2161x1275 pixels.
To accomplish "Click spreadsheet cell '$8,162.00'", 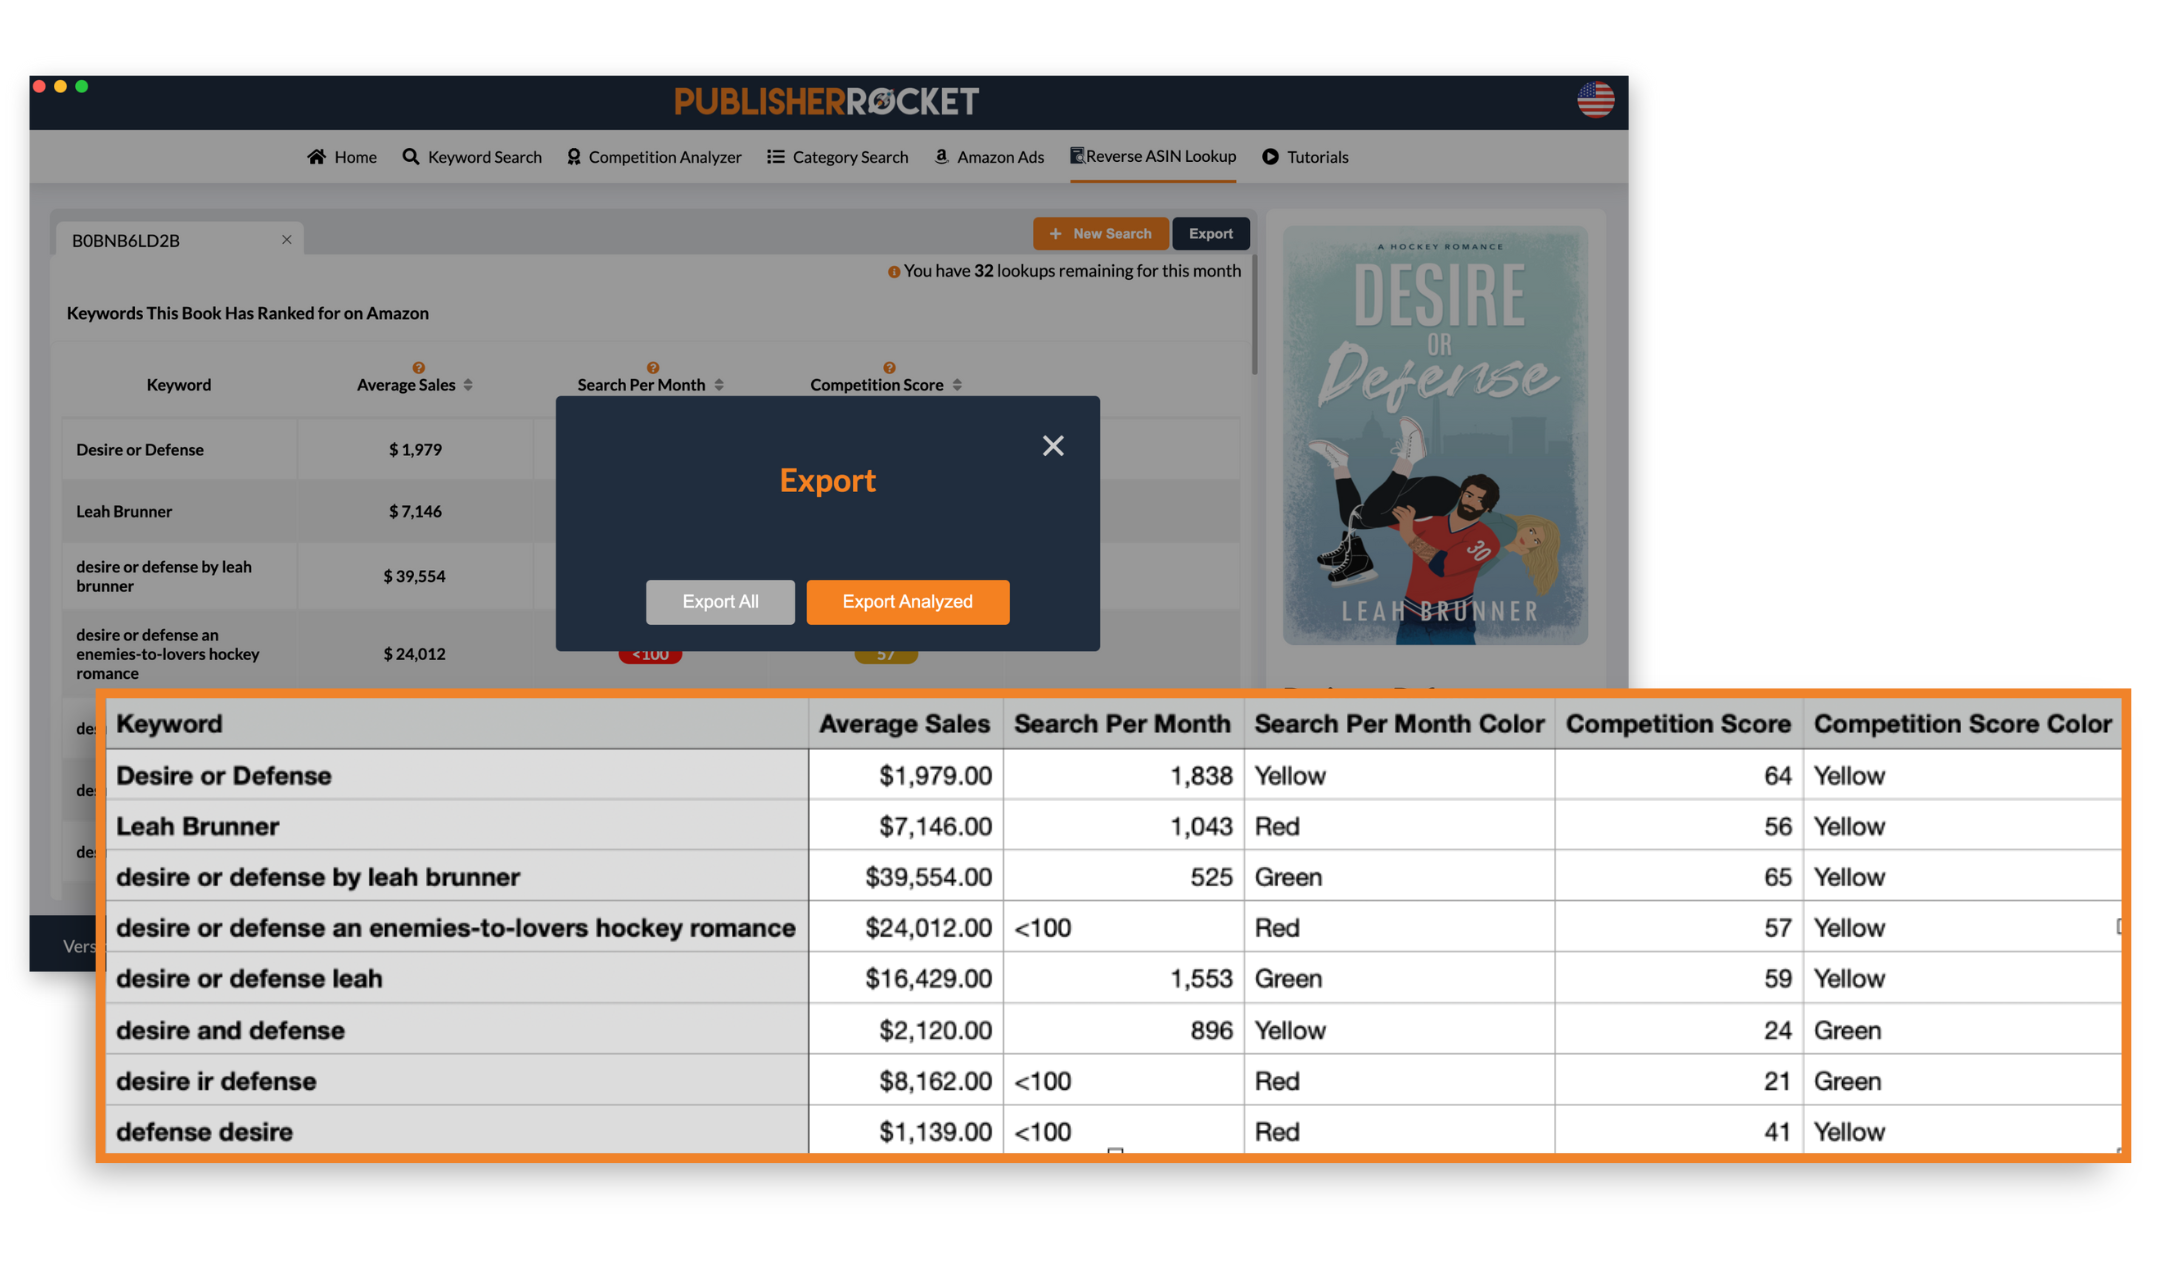I will [x=905, y=1081].
